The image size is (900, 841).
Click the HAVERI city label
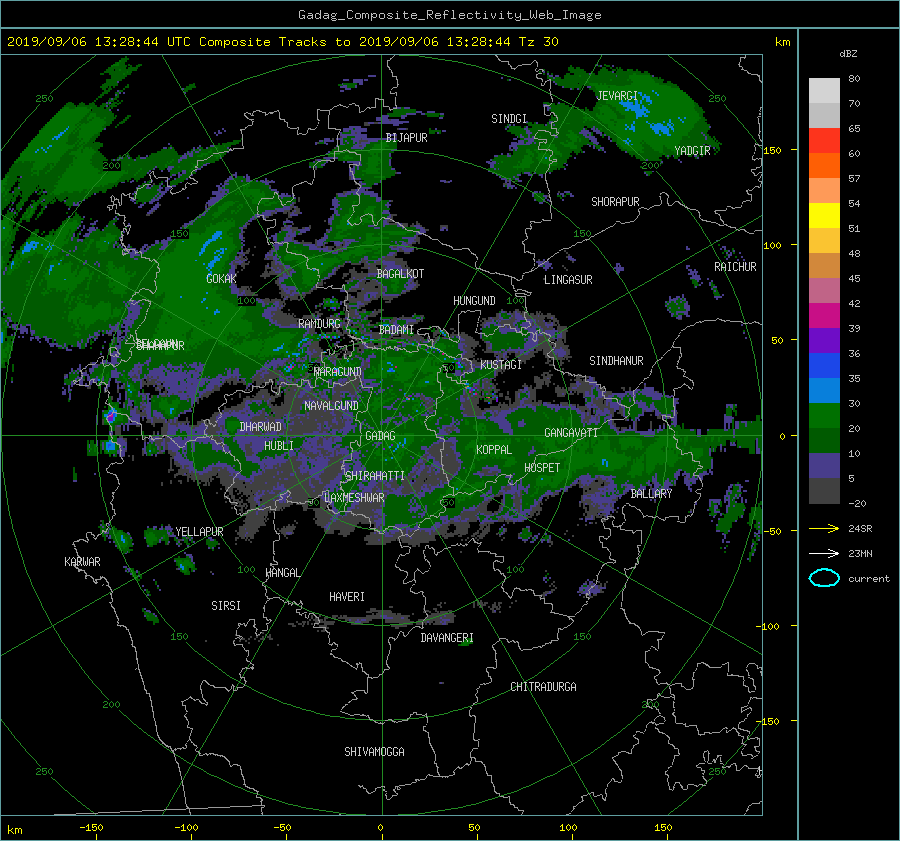pyautogui.click(x=347, y=596)
